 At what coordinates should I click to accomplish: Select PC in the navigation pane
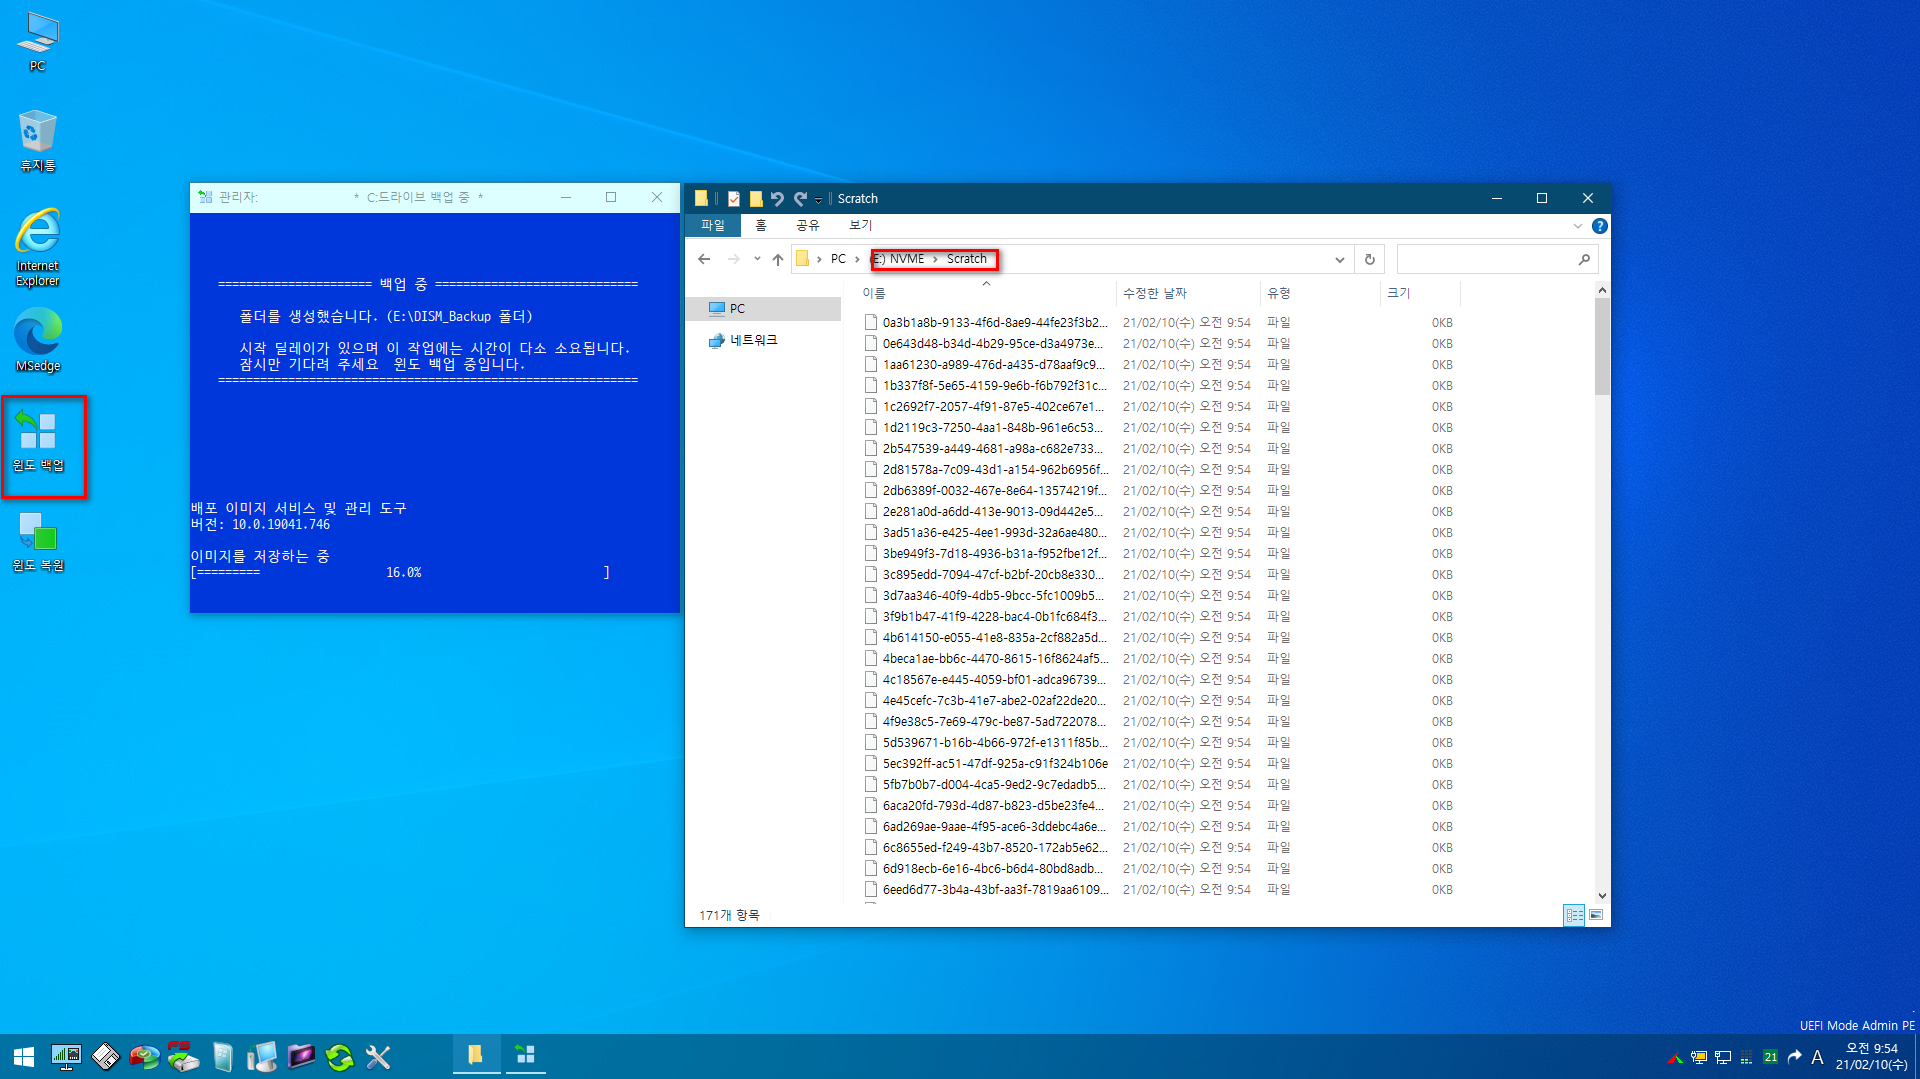(765, 308)
